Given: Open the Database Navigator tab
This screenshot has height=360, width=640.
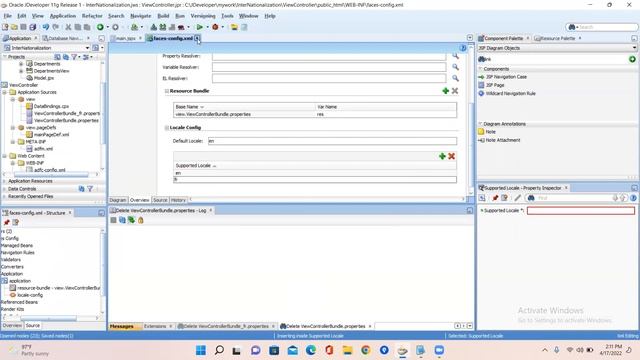Looking at the screenshot, I should (65, 38).
